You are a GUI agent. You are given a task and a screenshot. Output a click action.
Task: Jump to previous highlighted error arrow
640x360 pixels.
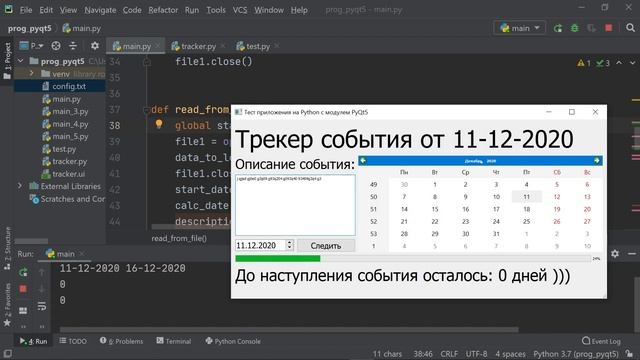click(619, 63)
